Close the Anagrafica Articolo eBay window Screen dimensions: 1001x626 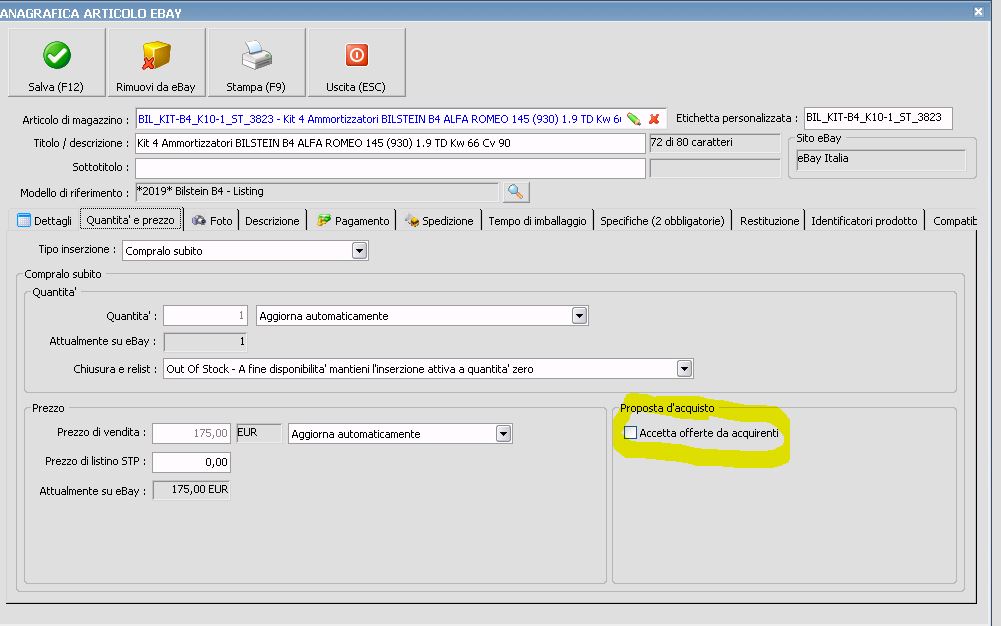(978, 11)
